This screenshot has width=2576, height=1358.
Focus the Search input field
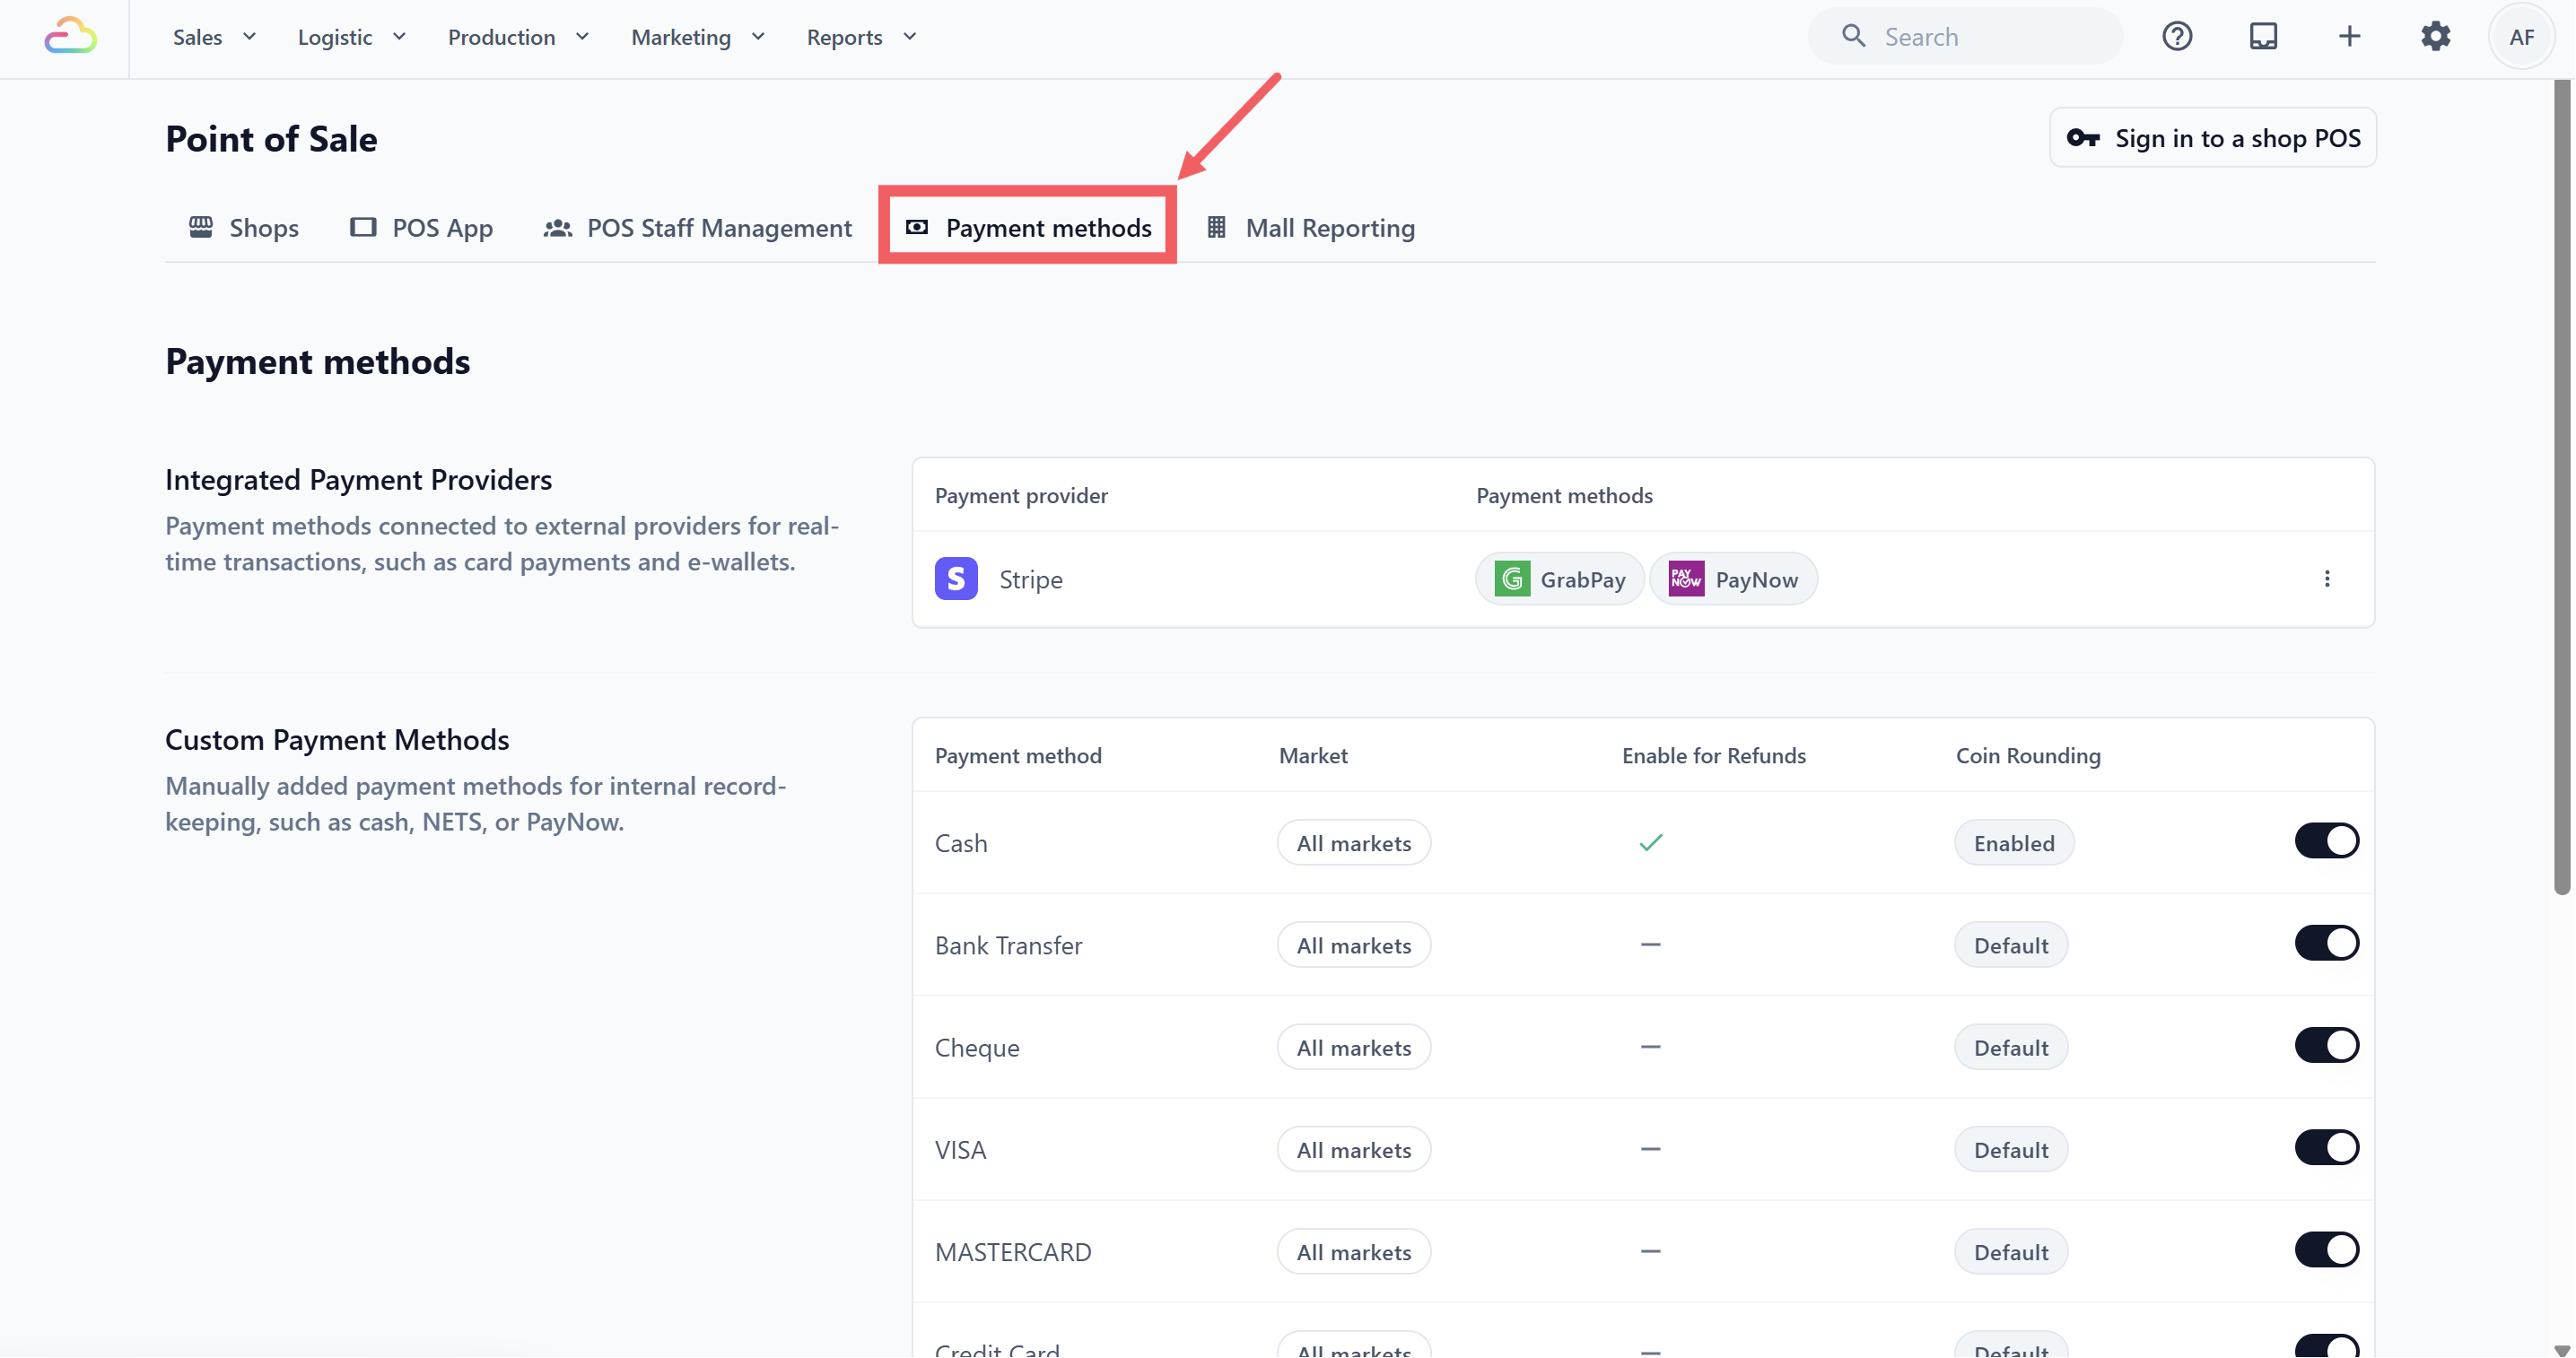point(1965,37)
